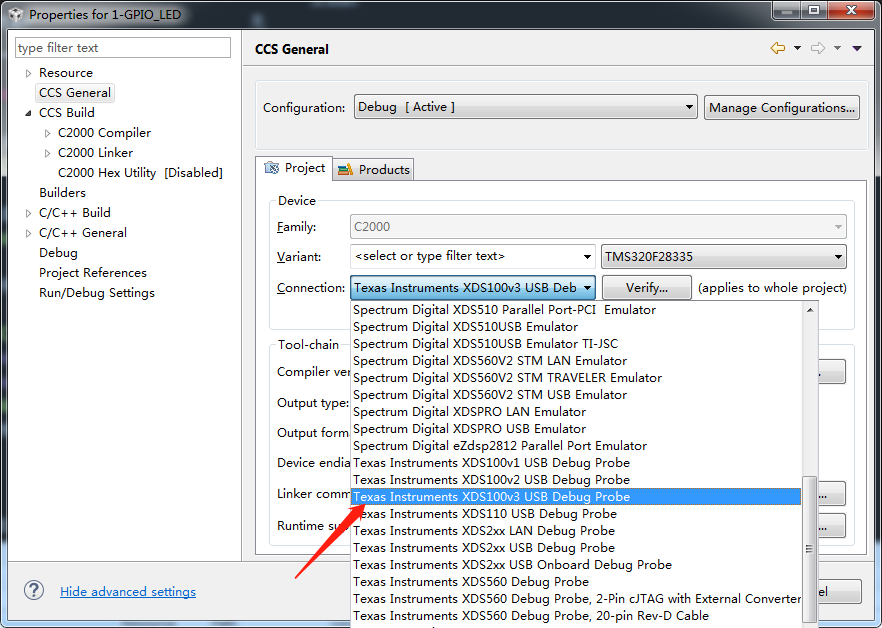Click the Manage Configurations button
882x628 pixels.
(782, 107)
